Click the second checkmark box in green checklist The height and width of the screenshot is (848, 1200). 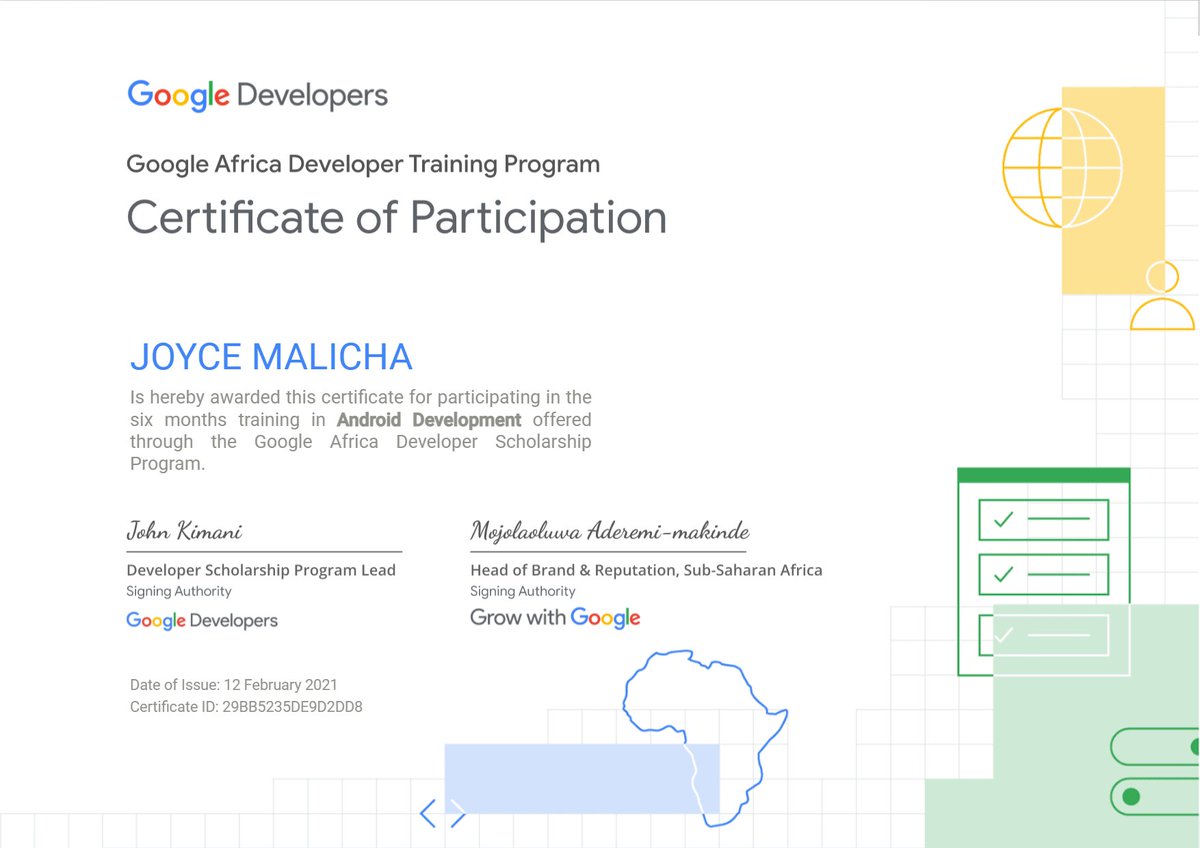[1044, 574]
